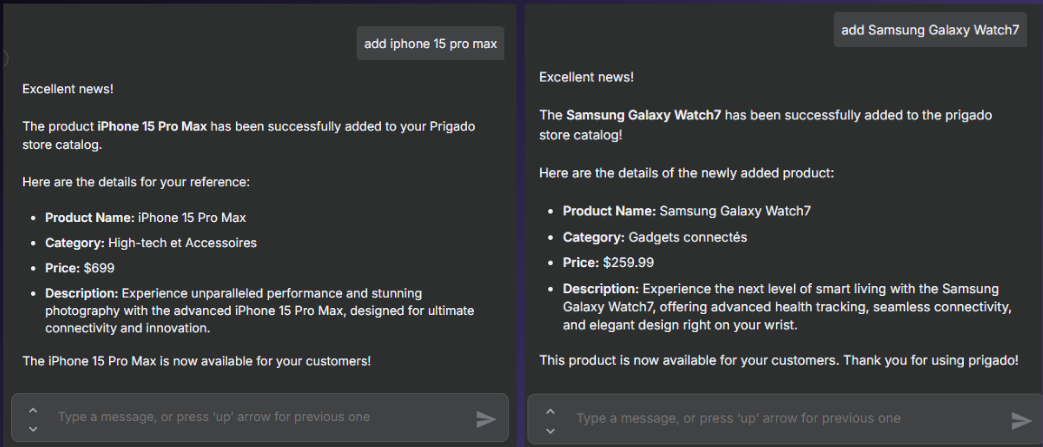Click 'Price: $259.99' bullet
The height and width of the screenshot is (447, 1043).
(x=609, y=263)
